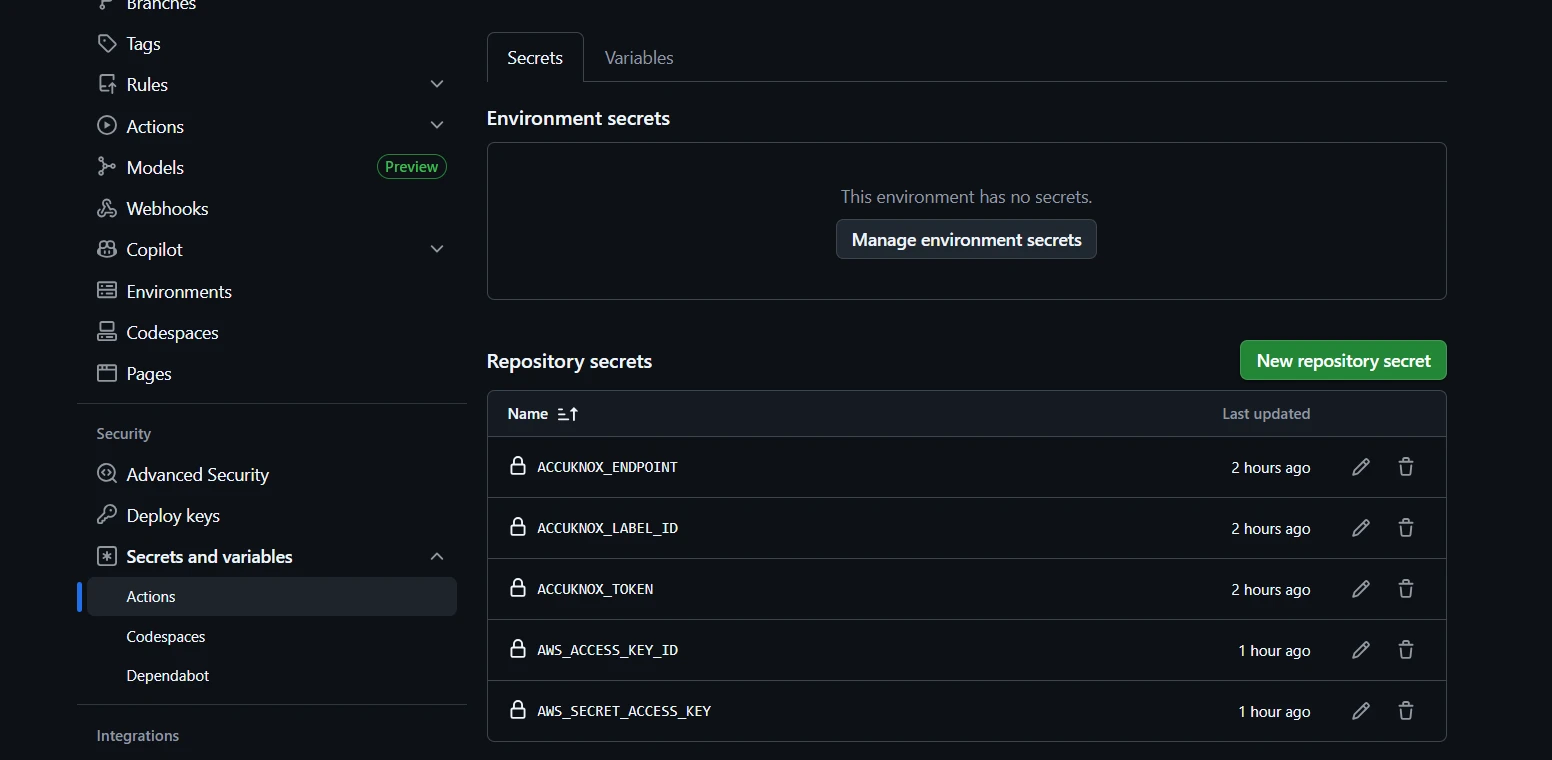Viewport: 1552px width, 760px height.
Task: Edit the AWS_SECRET_ACCESS_KEY secret with pencil icon
Action: [1361, 711]
